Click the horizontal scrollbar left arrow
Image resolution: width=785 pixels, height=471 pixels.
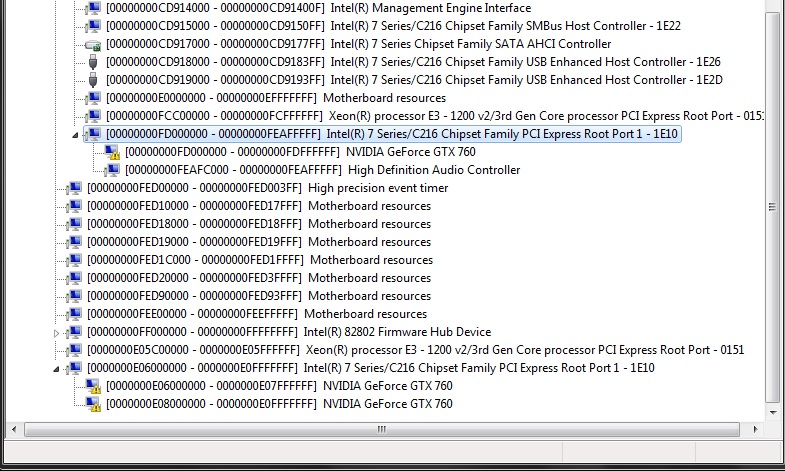(x=14, y=429)
